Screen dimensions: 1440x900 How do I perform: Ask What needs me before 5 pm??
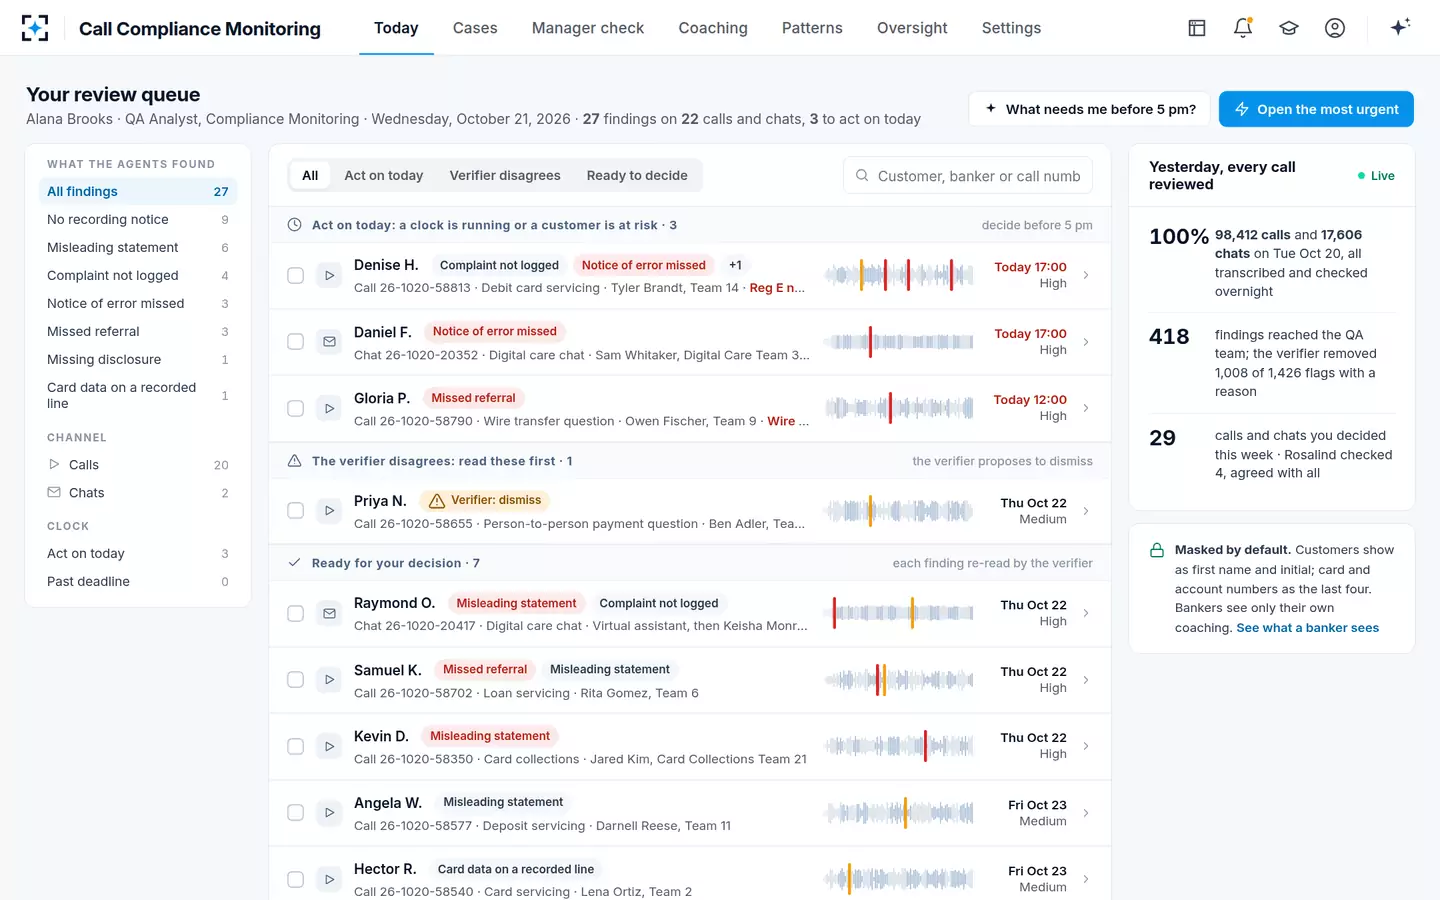[1090, 109]
